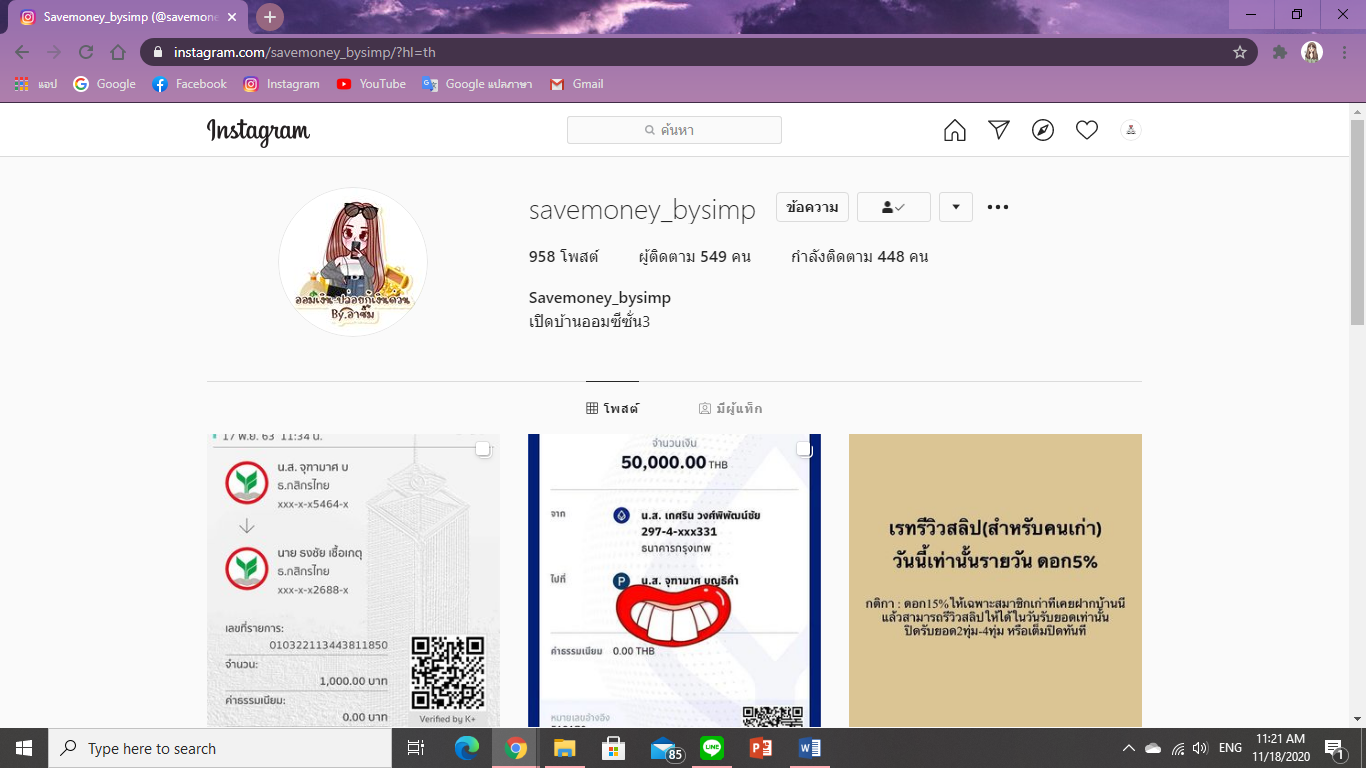The image size is (1366, 768).
Task: Open the Kasikorn 1,000.00 baht slip post
Action: point(353,580)
